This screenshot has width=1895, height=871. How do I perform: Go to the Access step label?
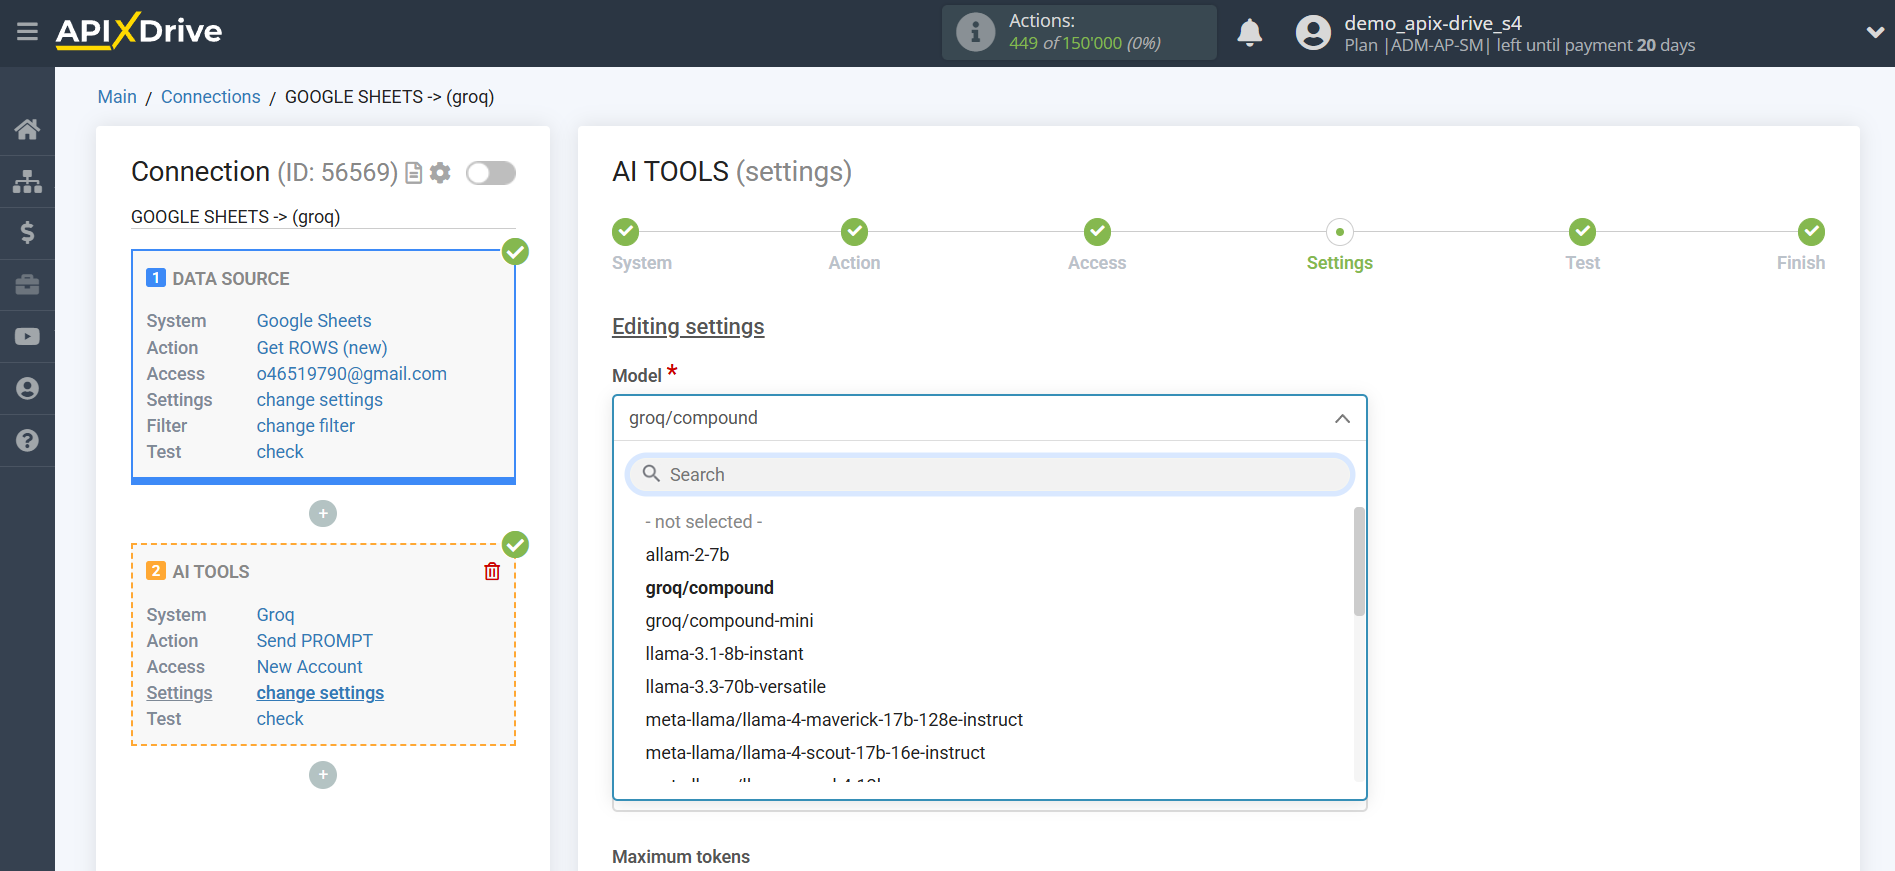[1097, 263]
